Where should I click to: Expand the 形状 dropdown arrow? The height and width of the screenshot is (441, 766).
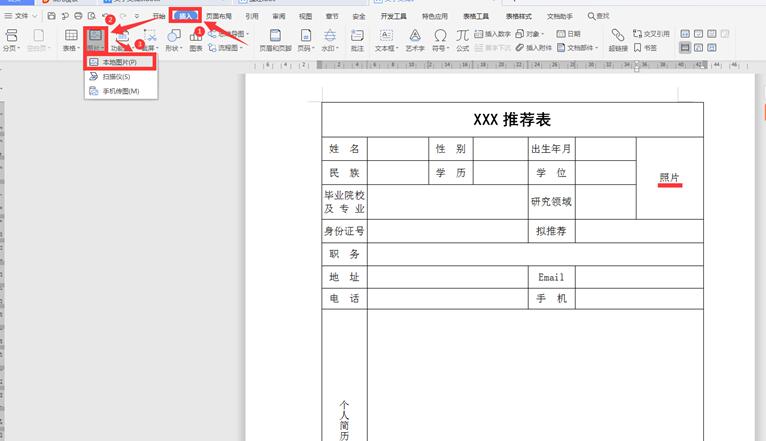click(x=181, y=48)
